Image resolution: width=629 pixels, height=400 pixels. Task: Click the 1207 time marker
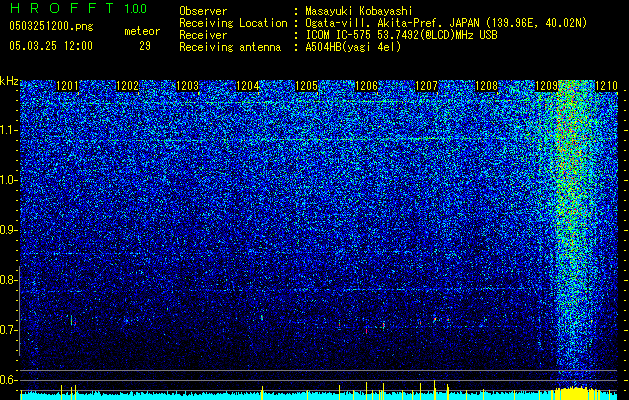(x=426, y=86)
